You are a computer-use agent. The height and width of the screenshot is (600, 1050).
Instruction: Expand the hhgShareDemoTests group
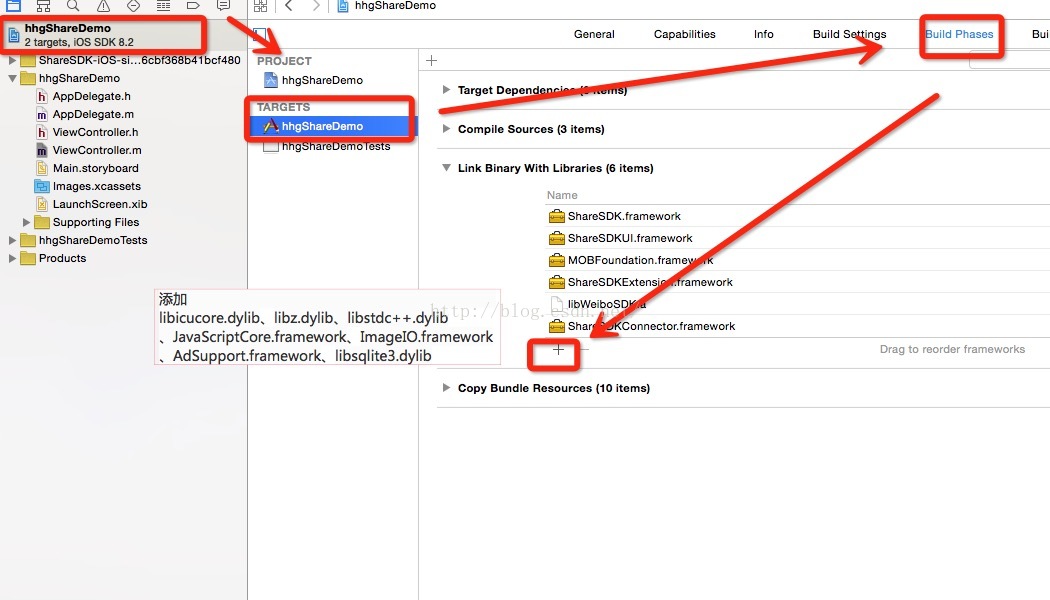(12, 240)
